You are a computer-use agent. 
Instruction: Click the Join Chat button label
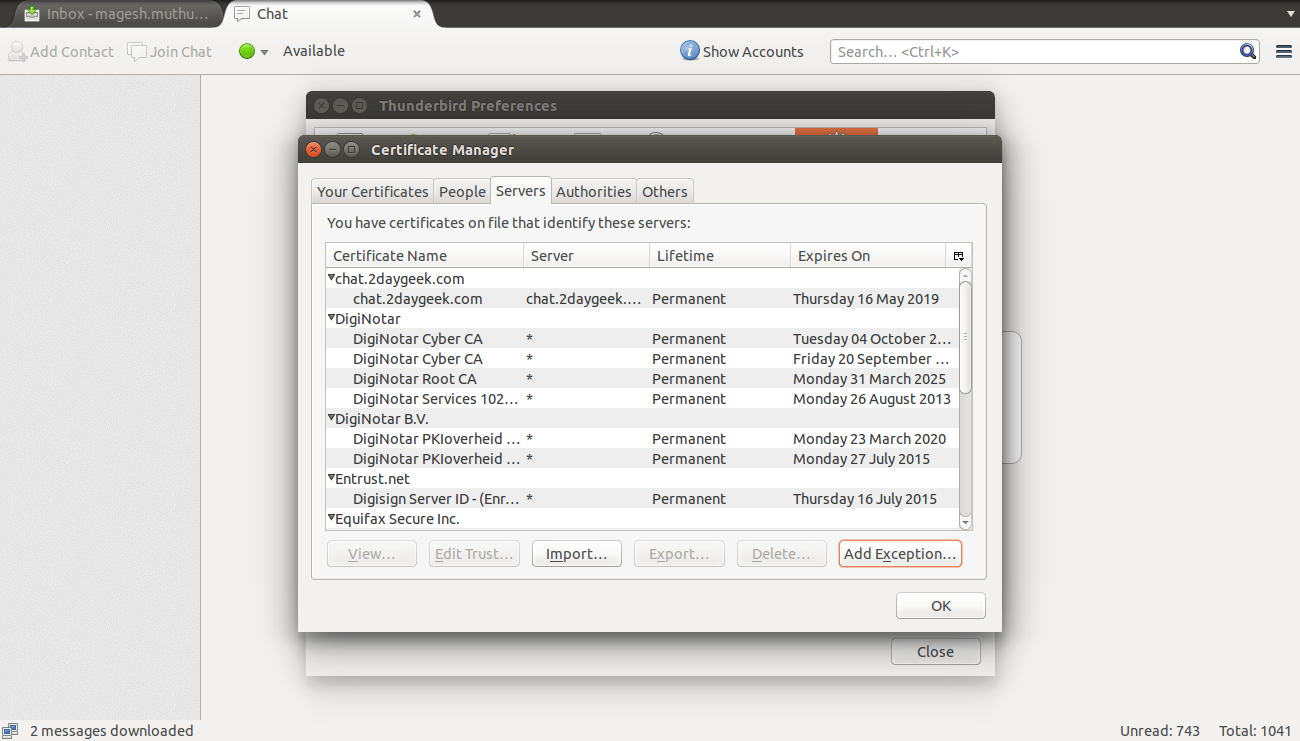pyautogui.click(x=181, y=52)
